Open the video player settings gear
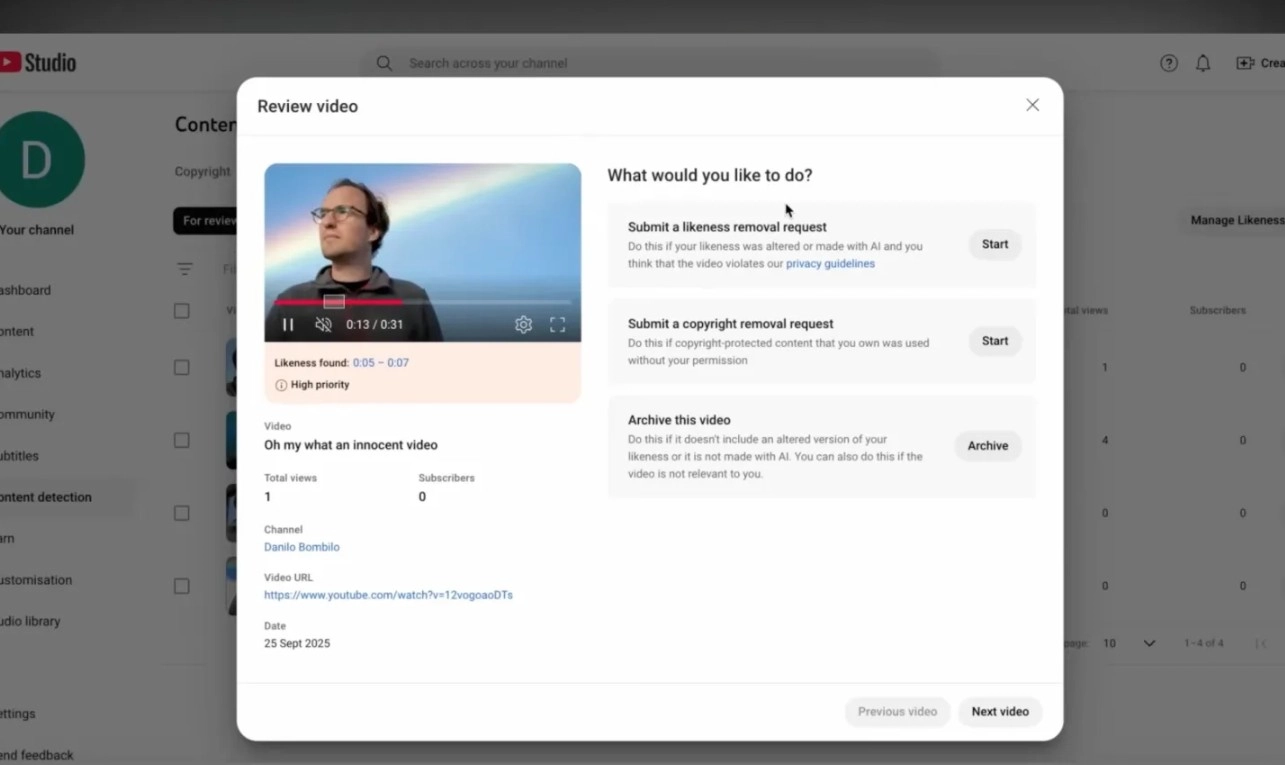 click(x=523, y=325)
